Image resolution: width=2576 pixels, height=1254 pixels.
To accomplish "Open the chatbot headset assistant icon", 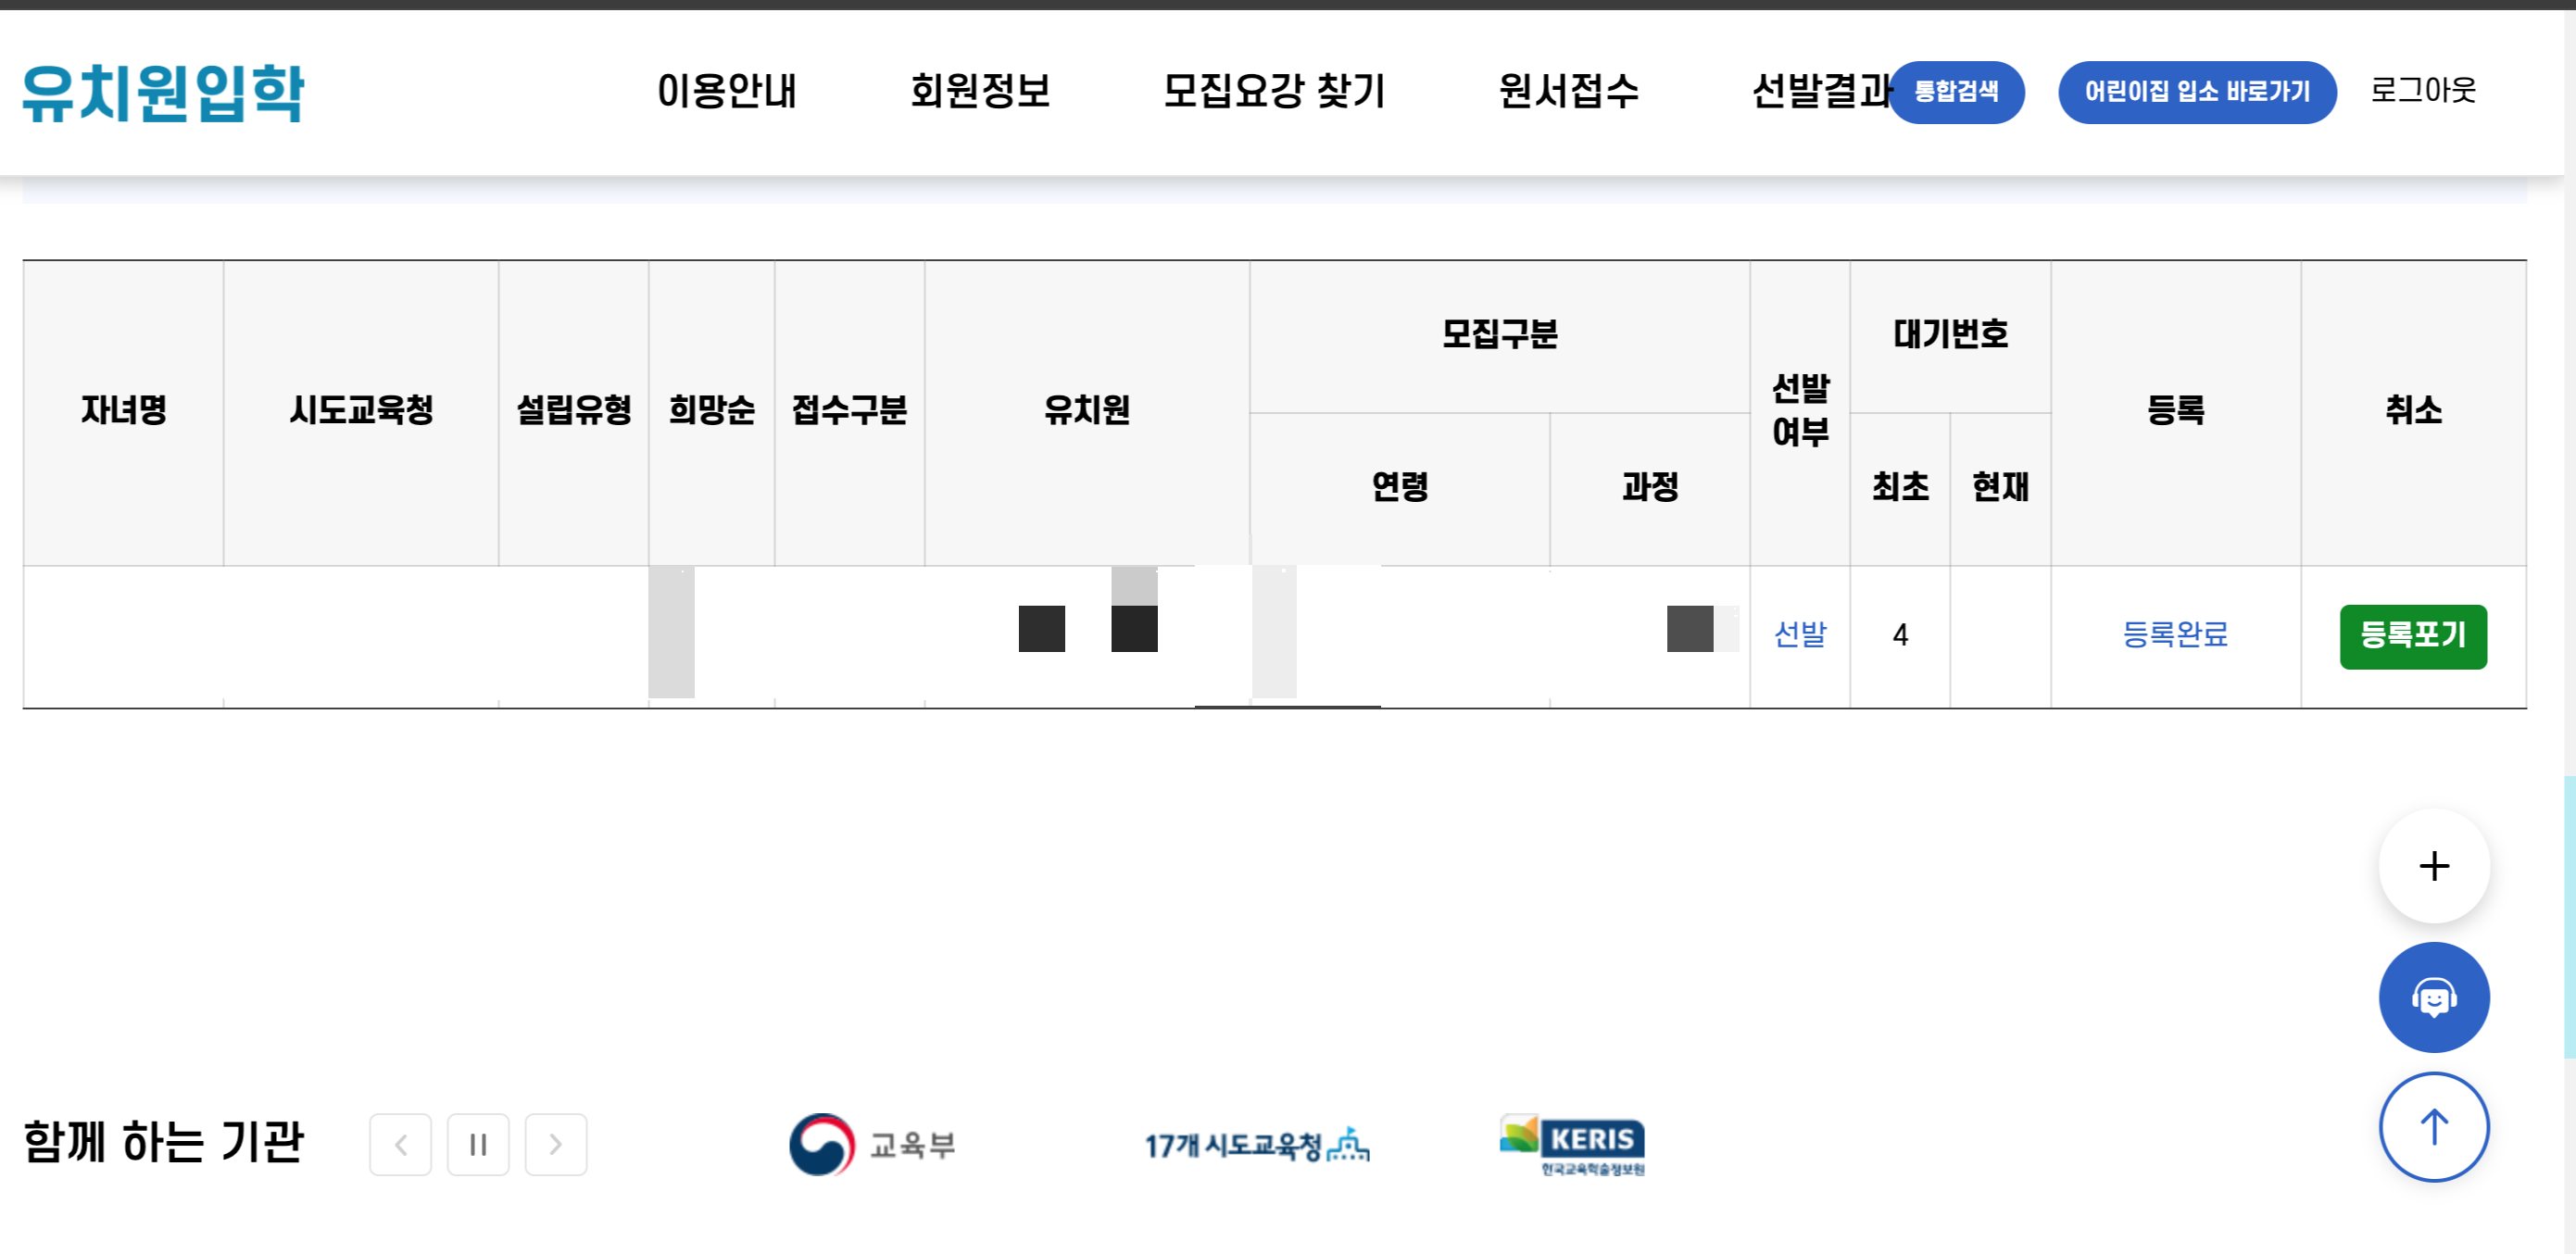I will point(2433,997).
